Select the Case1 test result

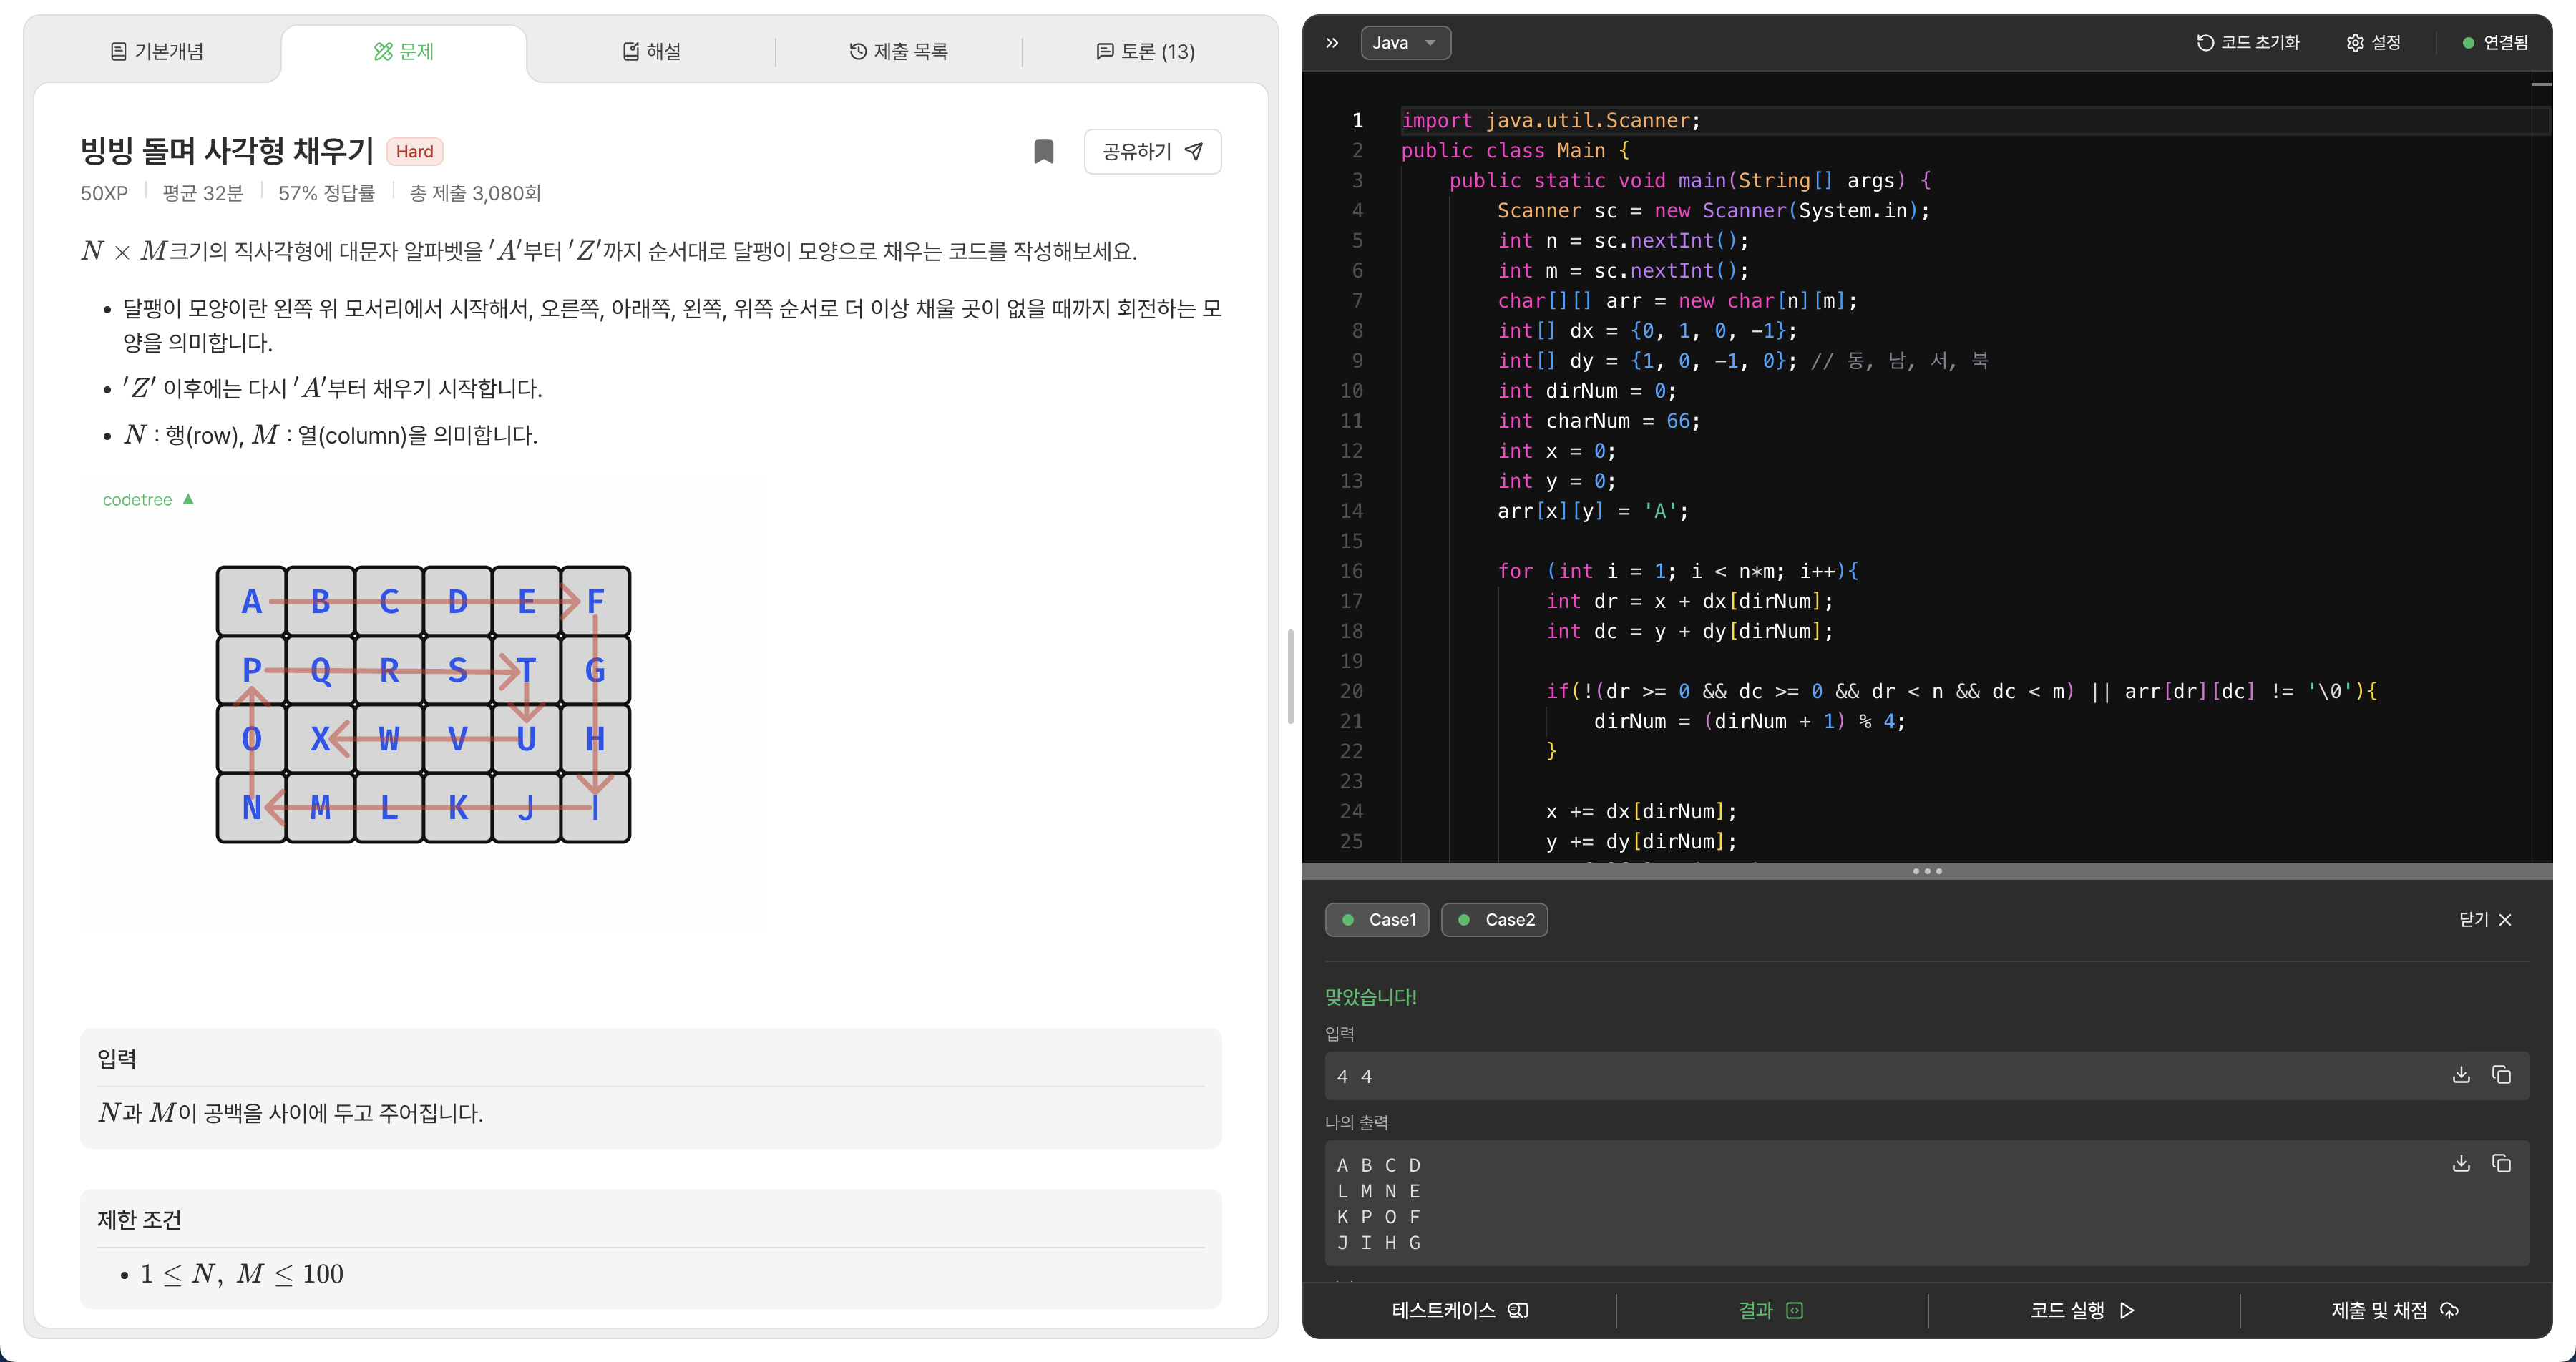click(1377, 920)
